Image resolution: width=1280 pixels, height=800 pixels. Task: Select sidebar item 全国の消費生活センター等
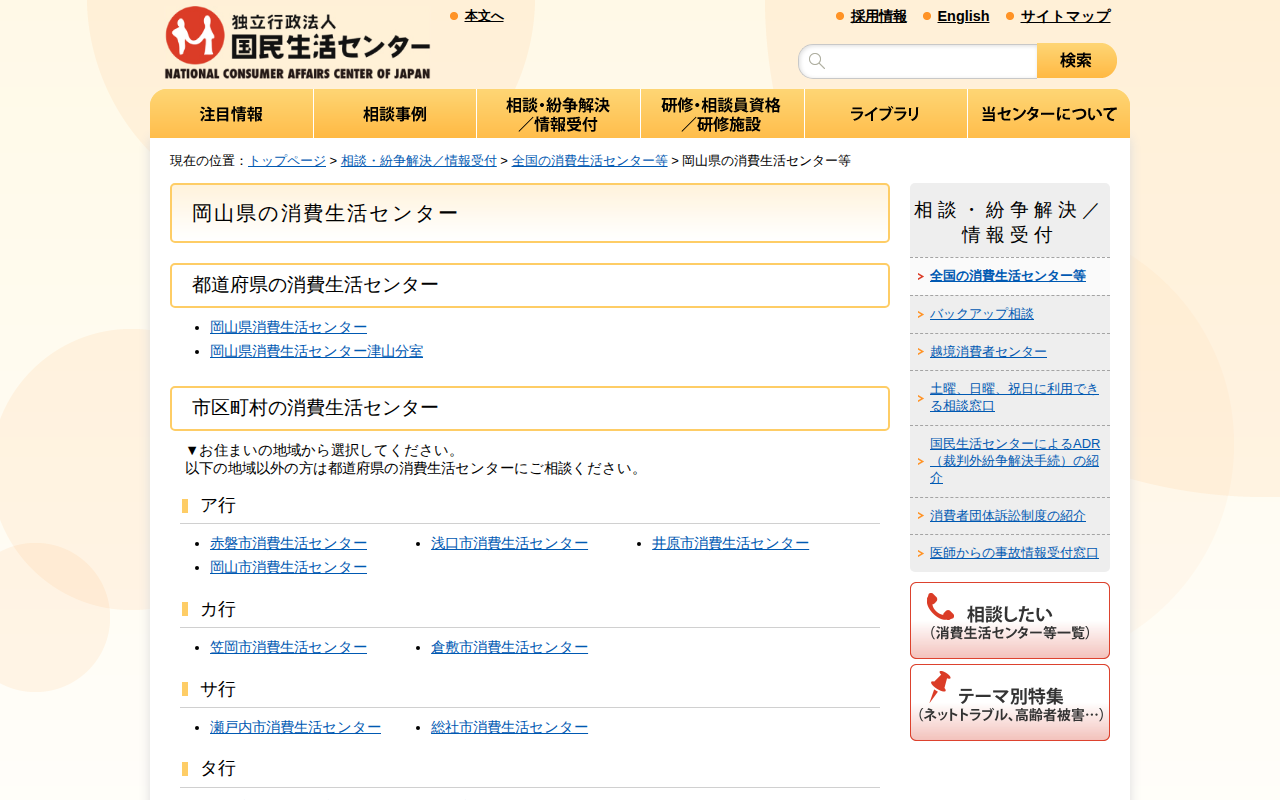[1008, 276]
